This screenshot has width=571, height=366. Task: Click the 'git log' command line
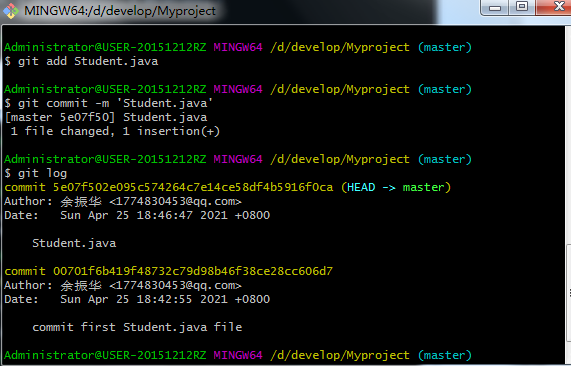pyautogui.click(x=36, y=173)
